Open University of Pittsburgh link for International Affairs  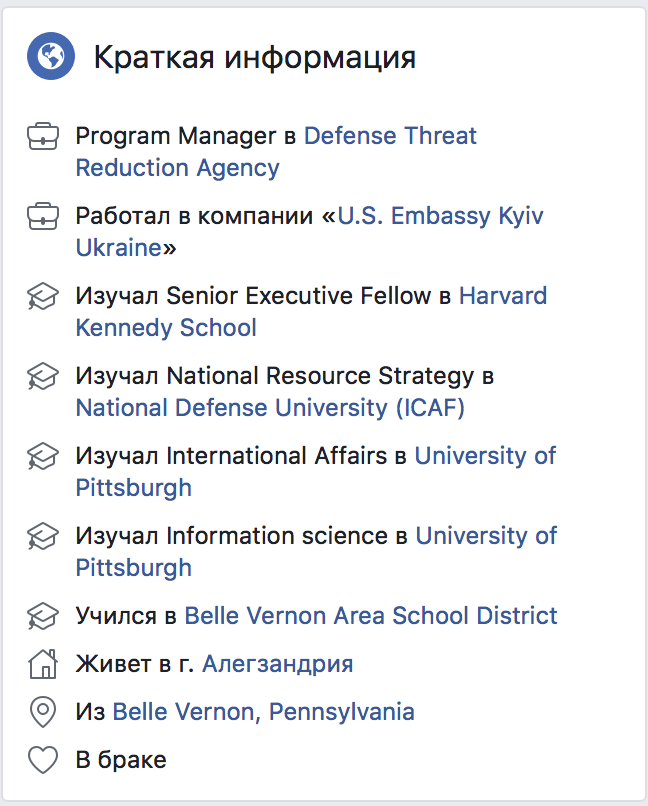(x=485, y=456)
